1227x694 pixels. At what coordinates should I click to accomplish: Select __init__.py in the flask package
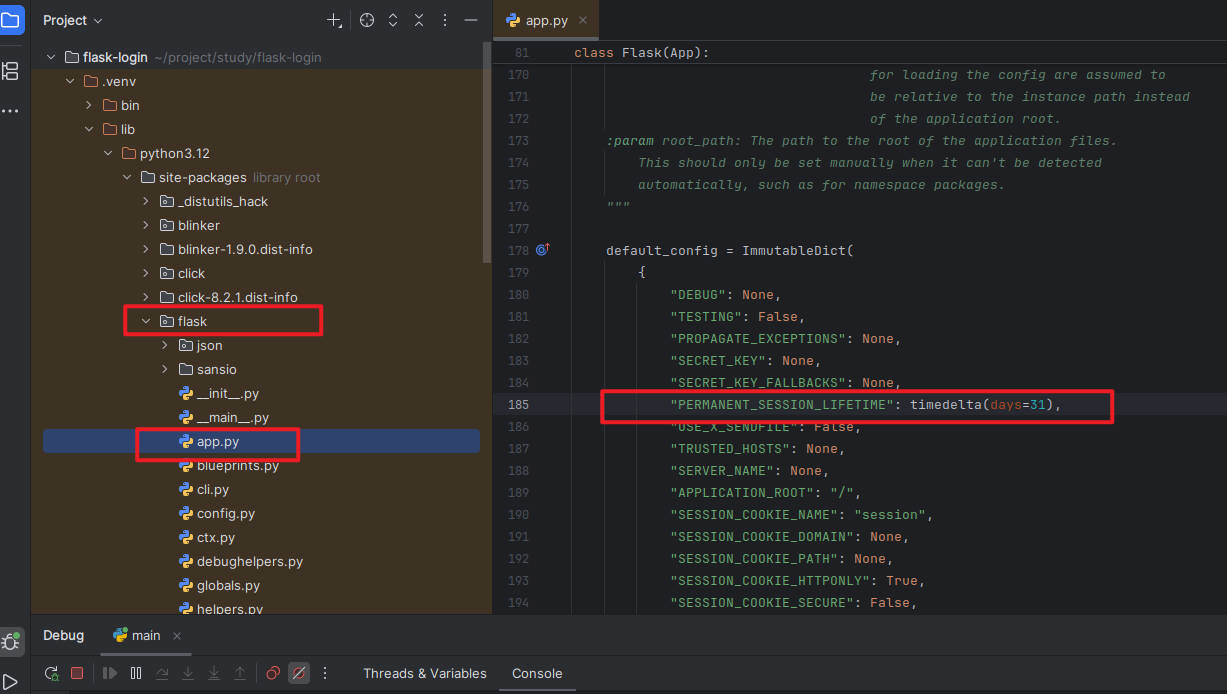(228, 393)
